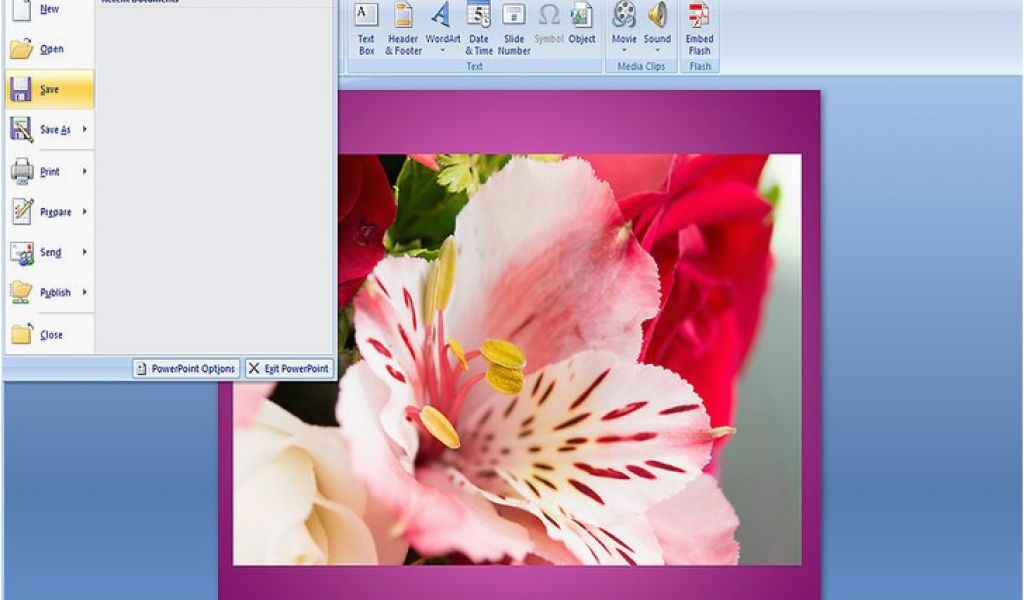Select the flower picture on the slide
The width and height of the screenshot is (1024, 600).
[517, 359]
